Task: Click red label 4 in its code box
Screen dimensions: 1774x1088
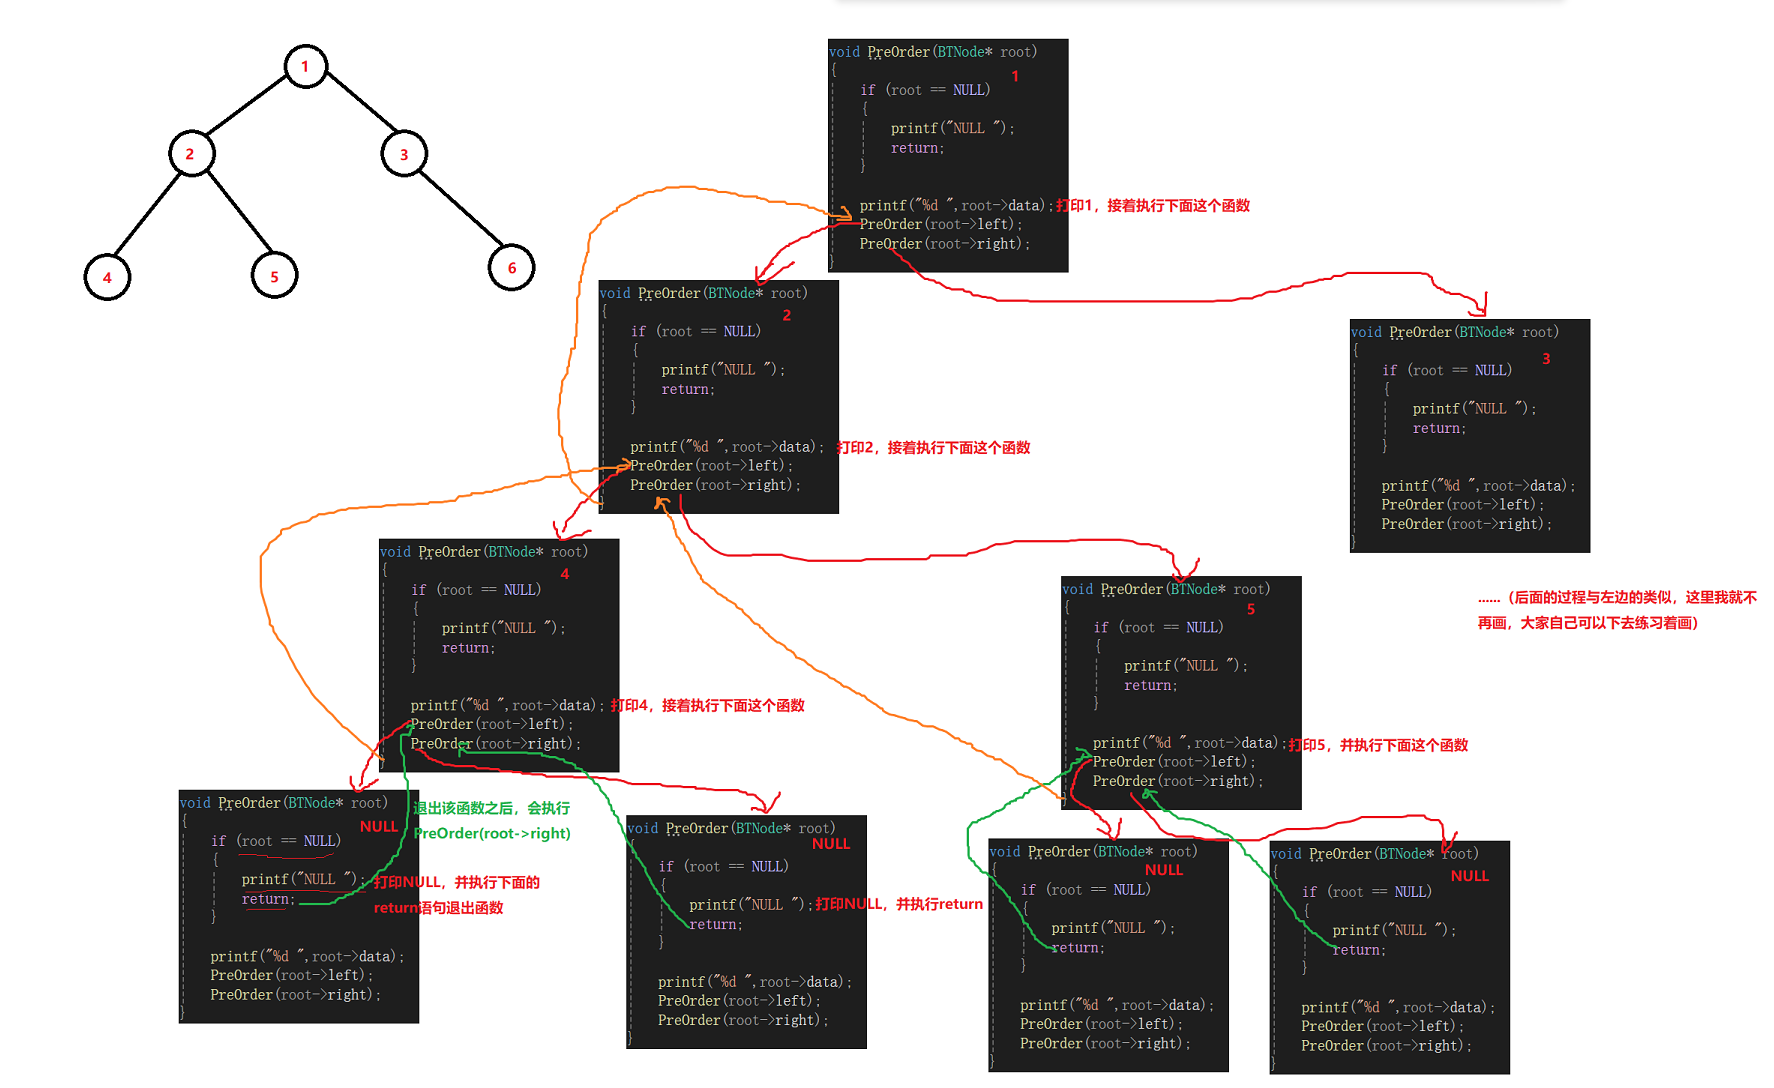Action: (565, 574)
